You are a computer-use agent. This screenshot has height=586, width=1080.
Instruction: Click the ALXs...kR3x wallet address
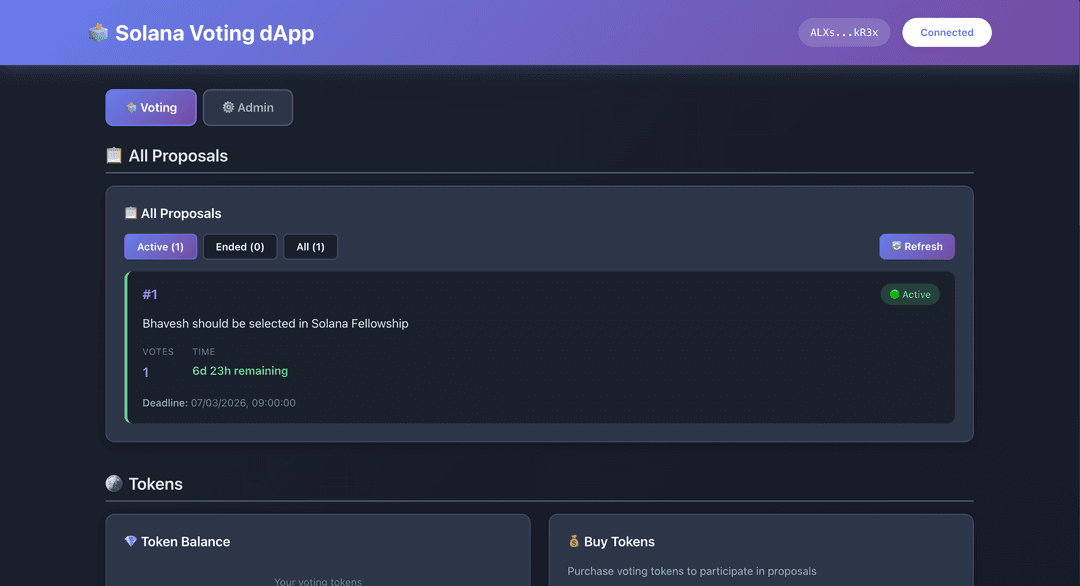click(844, 32)
